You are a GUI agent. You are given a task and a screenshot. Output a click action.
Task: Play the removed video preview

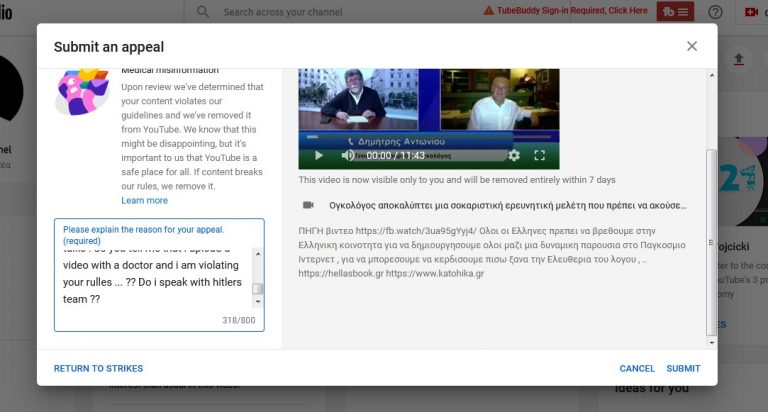coord(319,156)
